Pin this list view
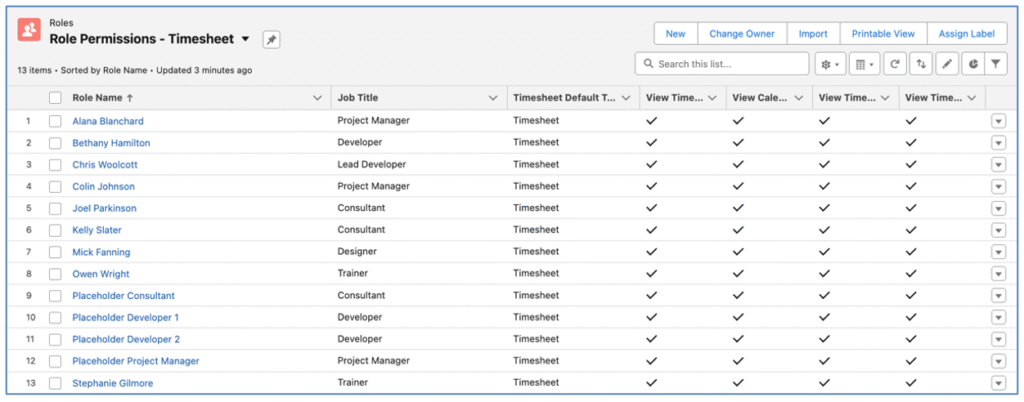Screen dimensions: 1024x402 (271, 40)
